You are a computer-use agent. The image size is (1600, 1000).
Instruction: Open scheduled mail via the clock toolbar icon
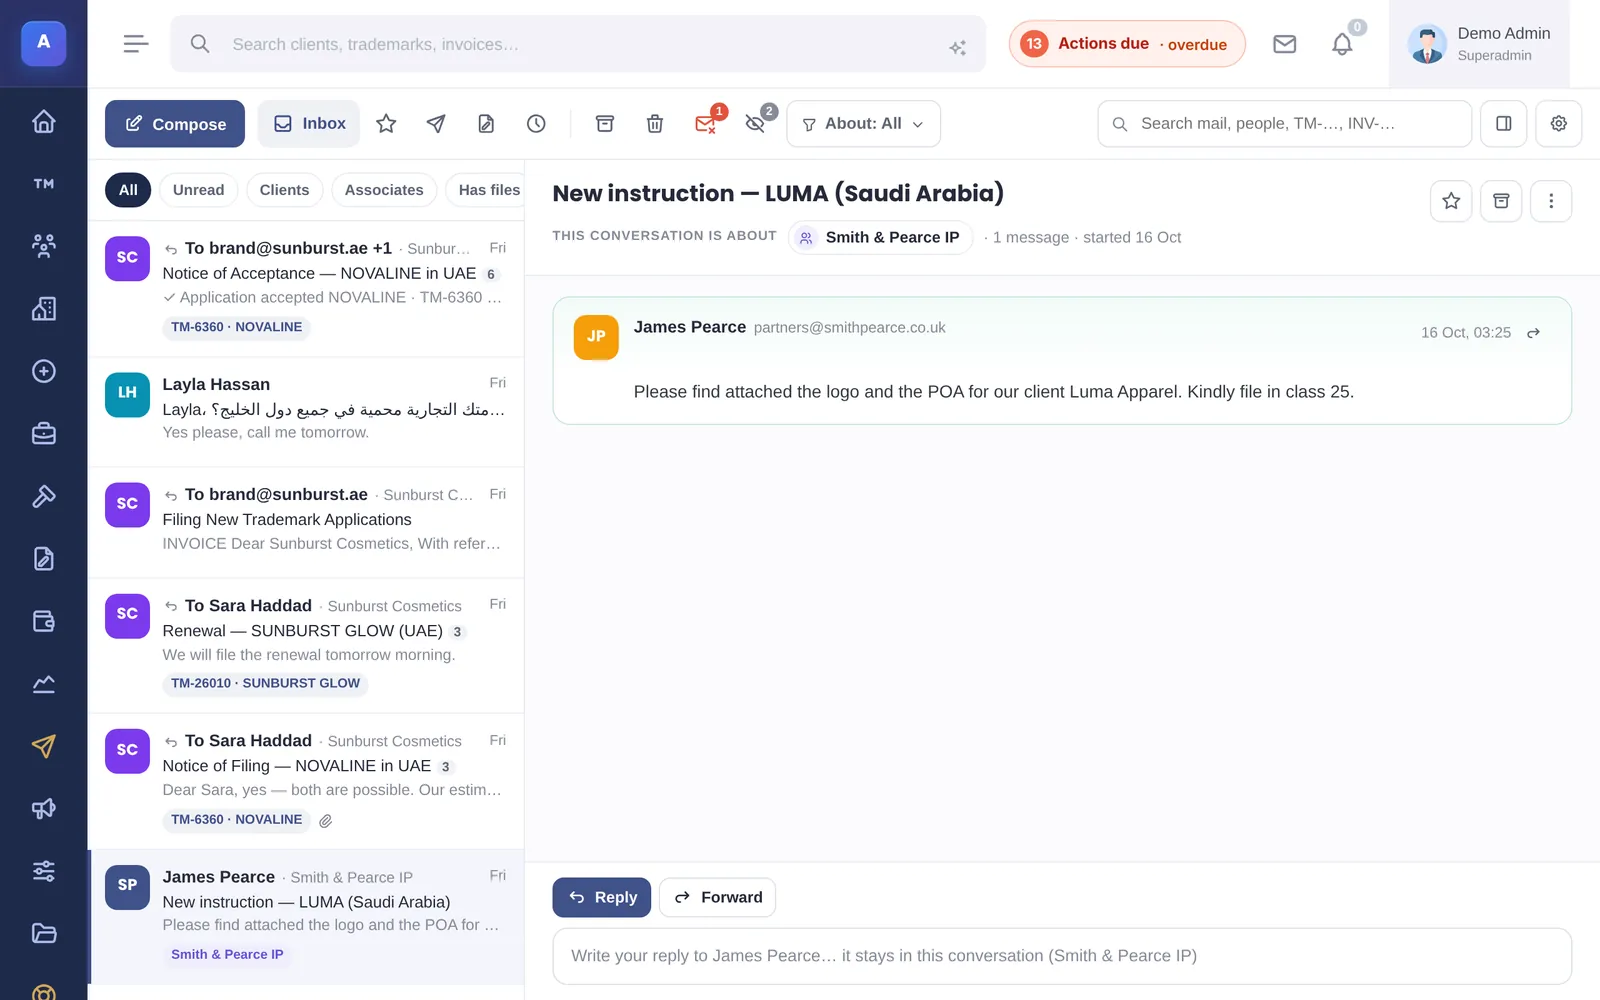[x=536, y=124]
